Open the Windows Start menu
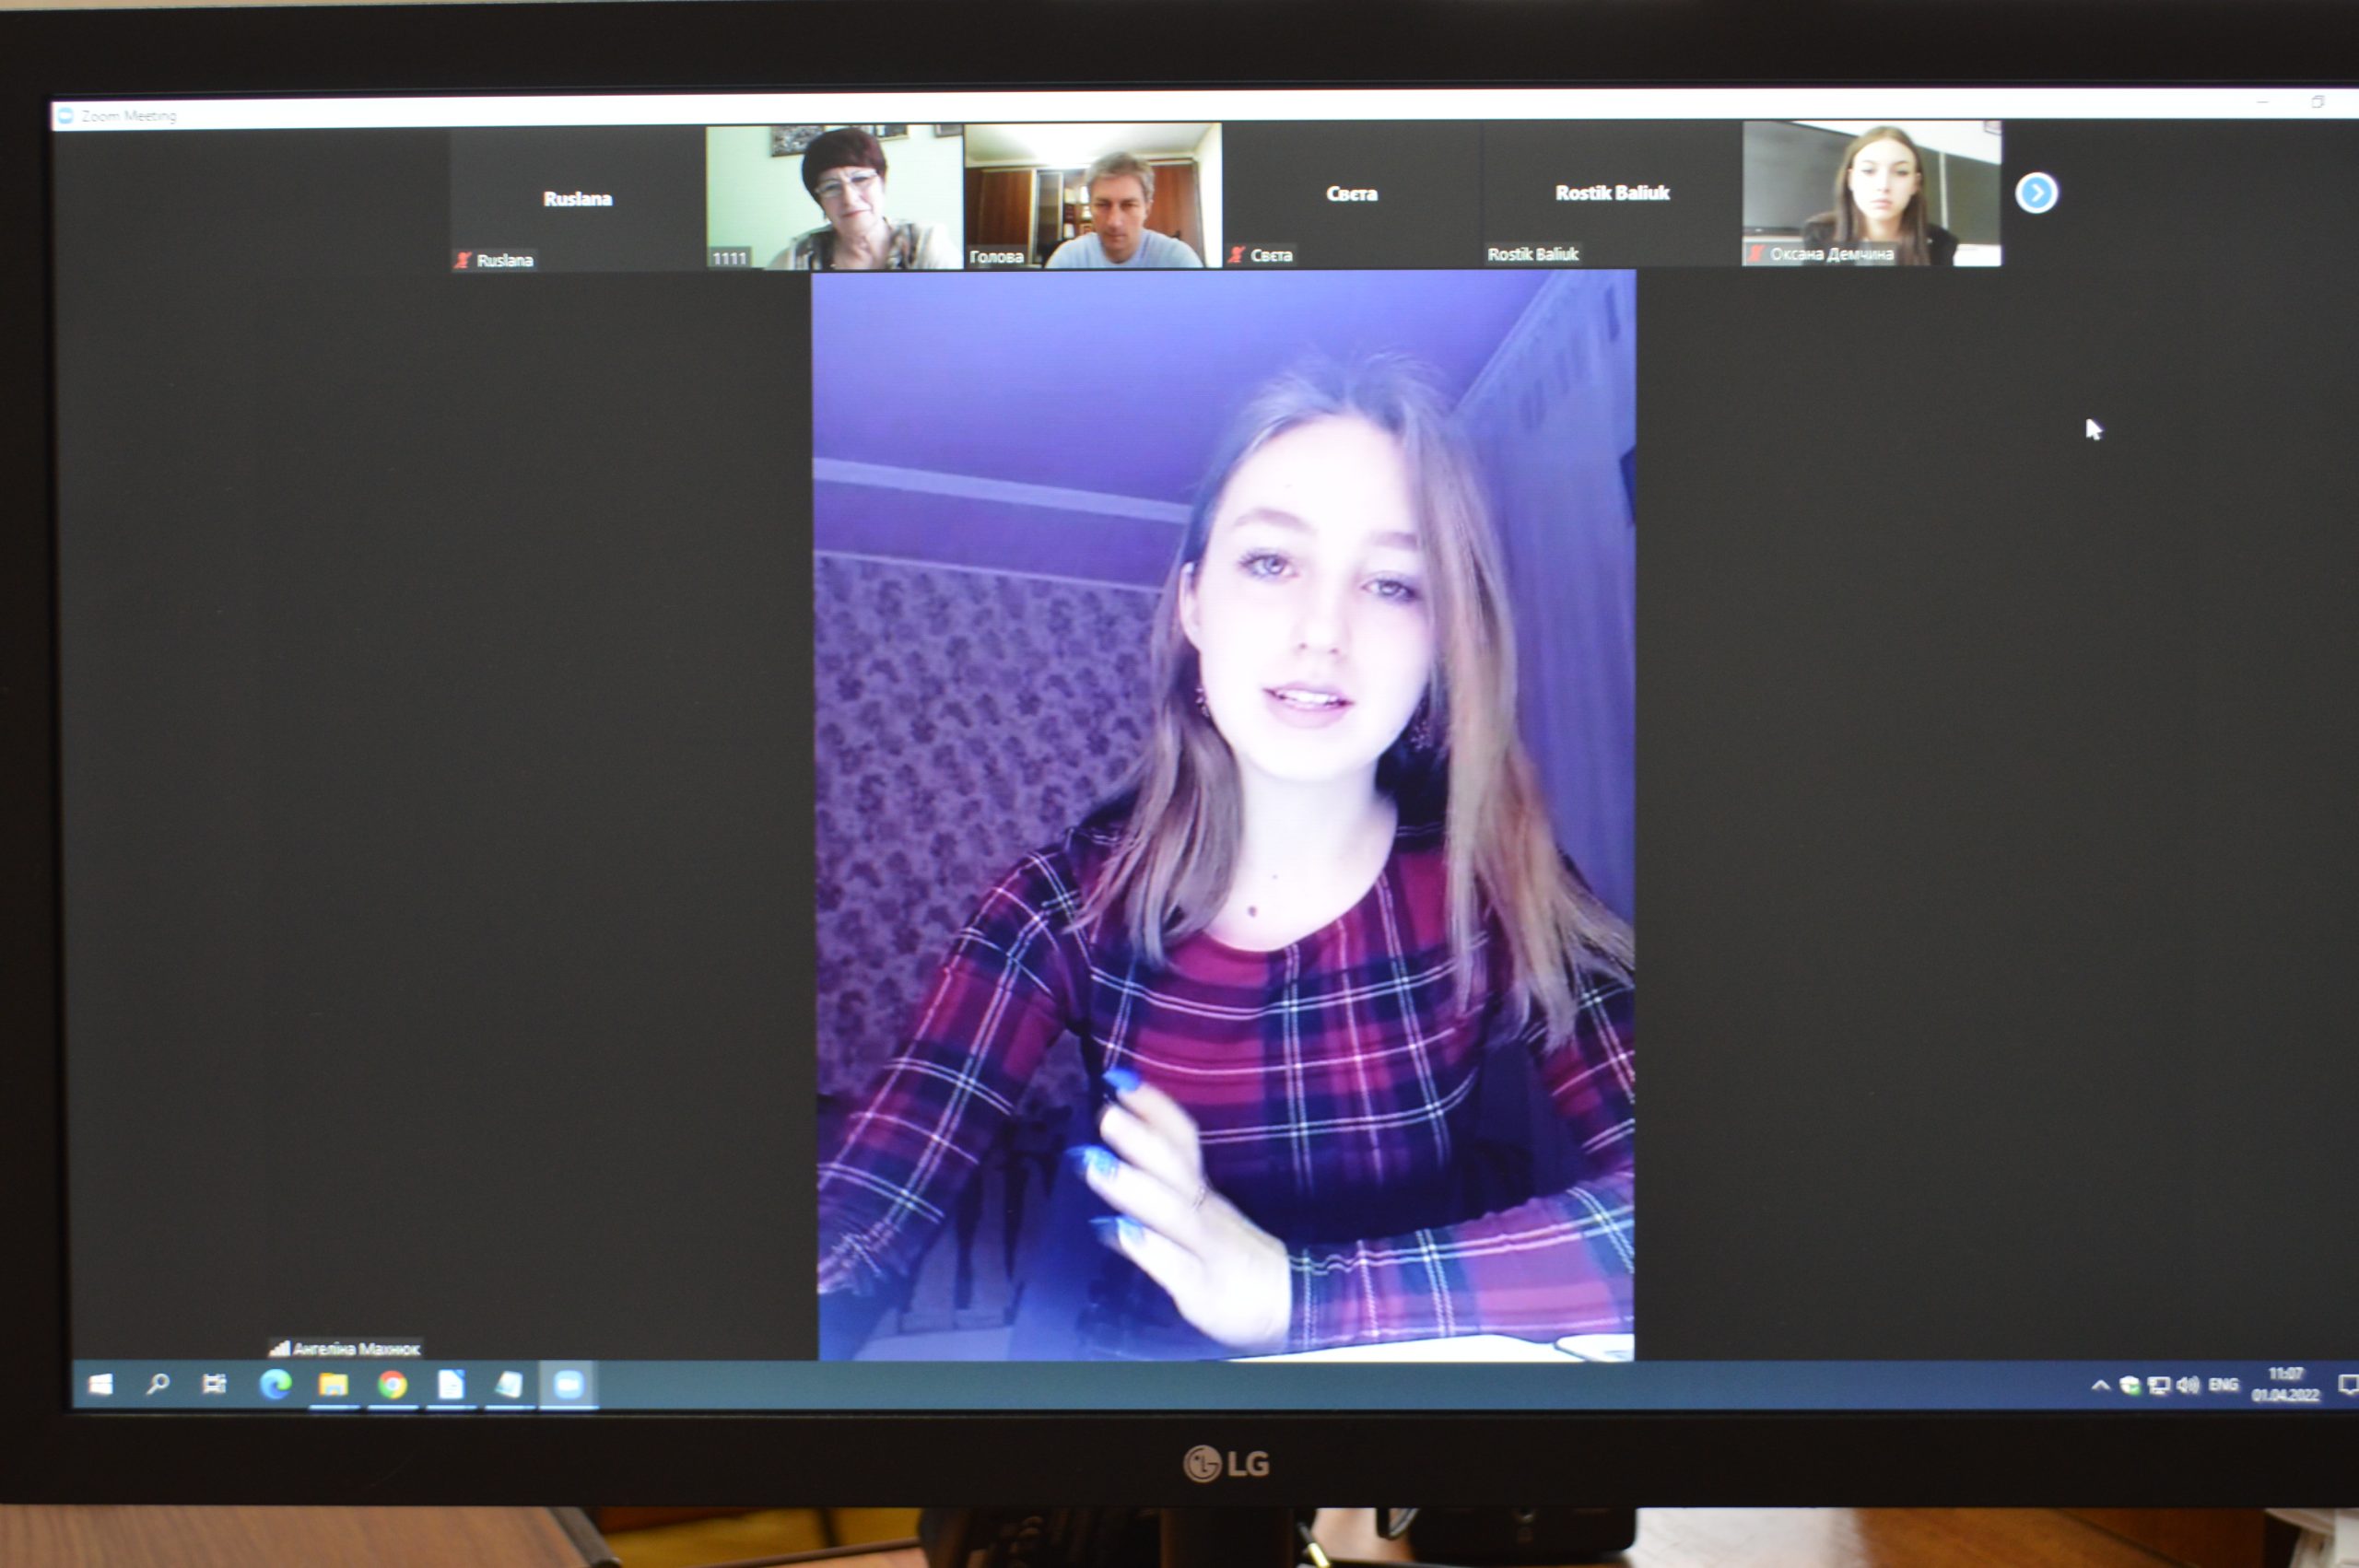2359x1568 pixels. [x=100, y=1384]
